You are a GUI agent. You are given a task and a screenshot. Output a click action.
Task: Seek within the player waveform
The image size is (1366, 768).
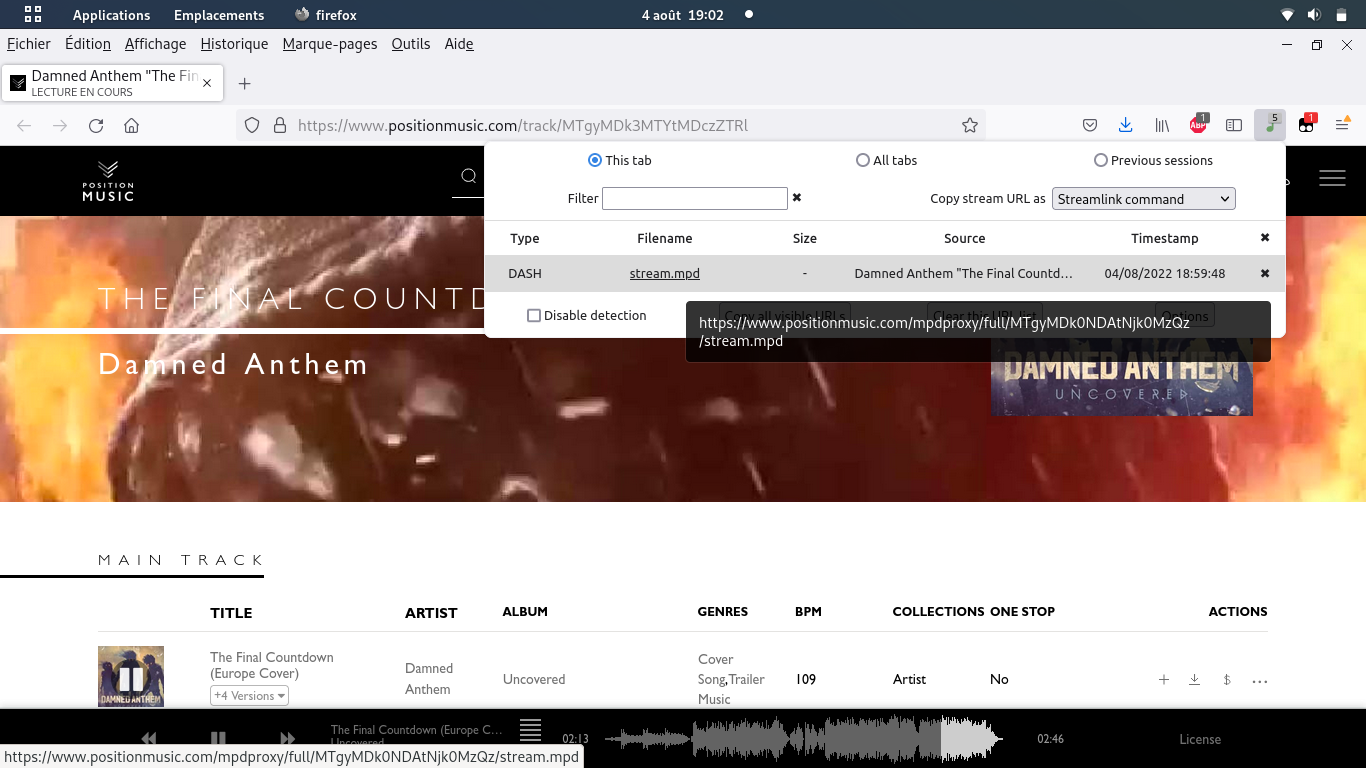[x=805, y=739]
